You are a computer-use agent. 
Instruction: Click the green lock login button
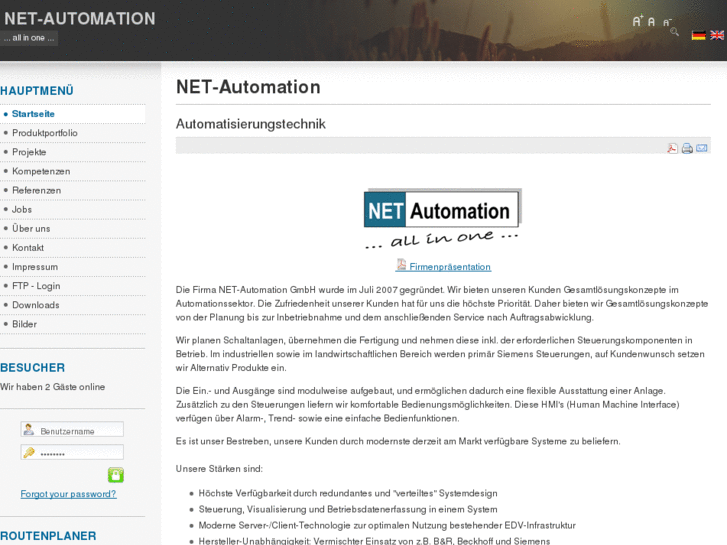116,475
